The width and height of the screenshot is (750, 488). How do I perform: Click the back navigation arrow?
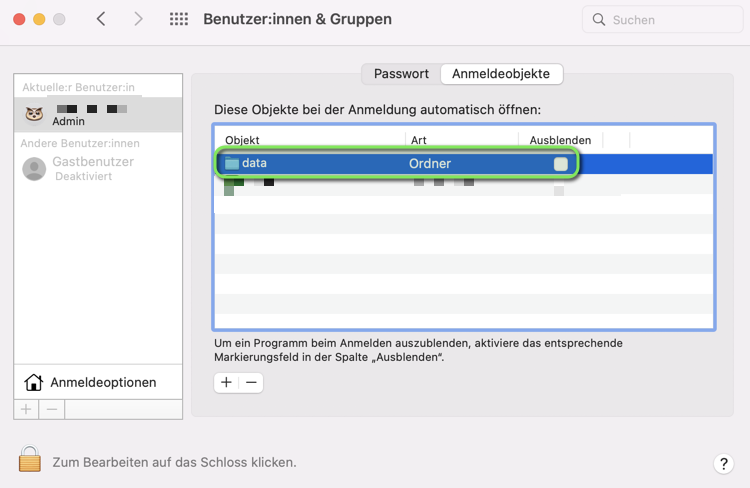(101, 19)
